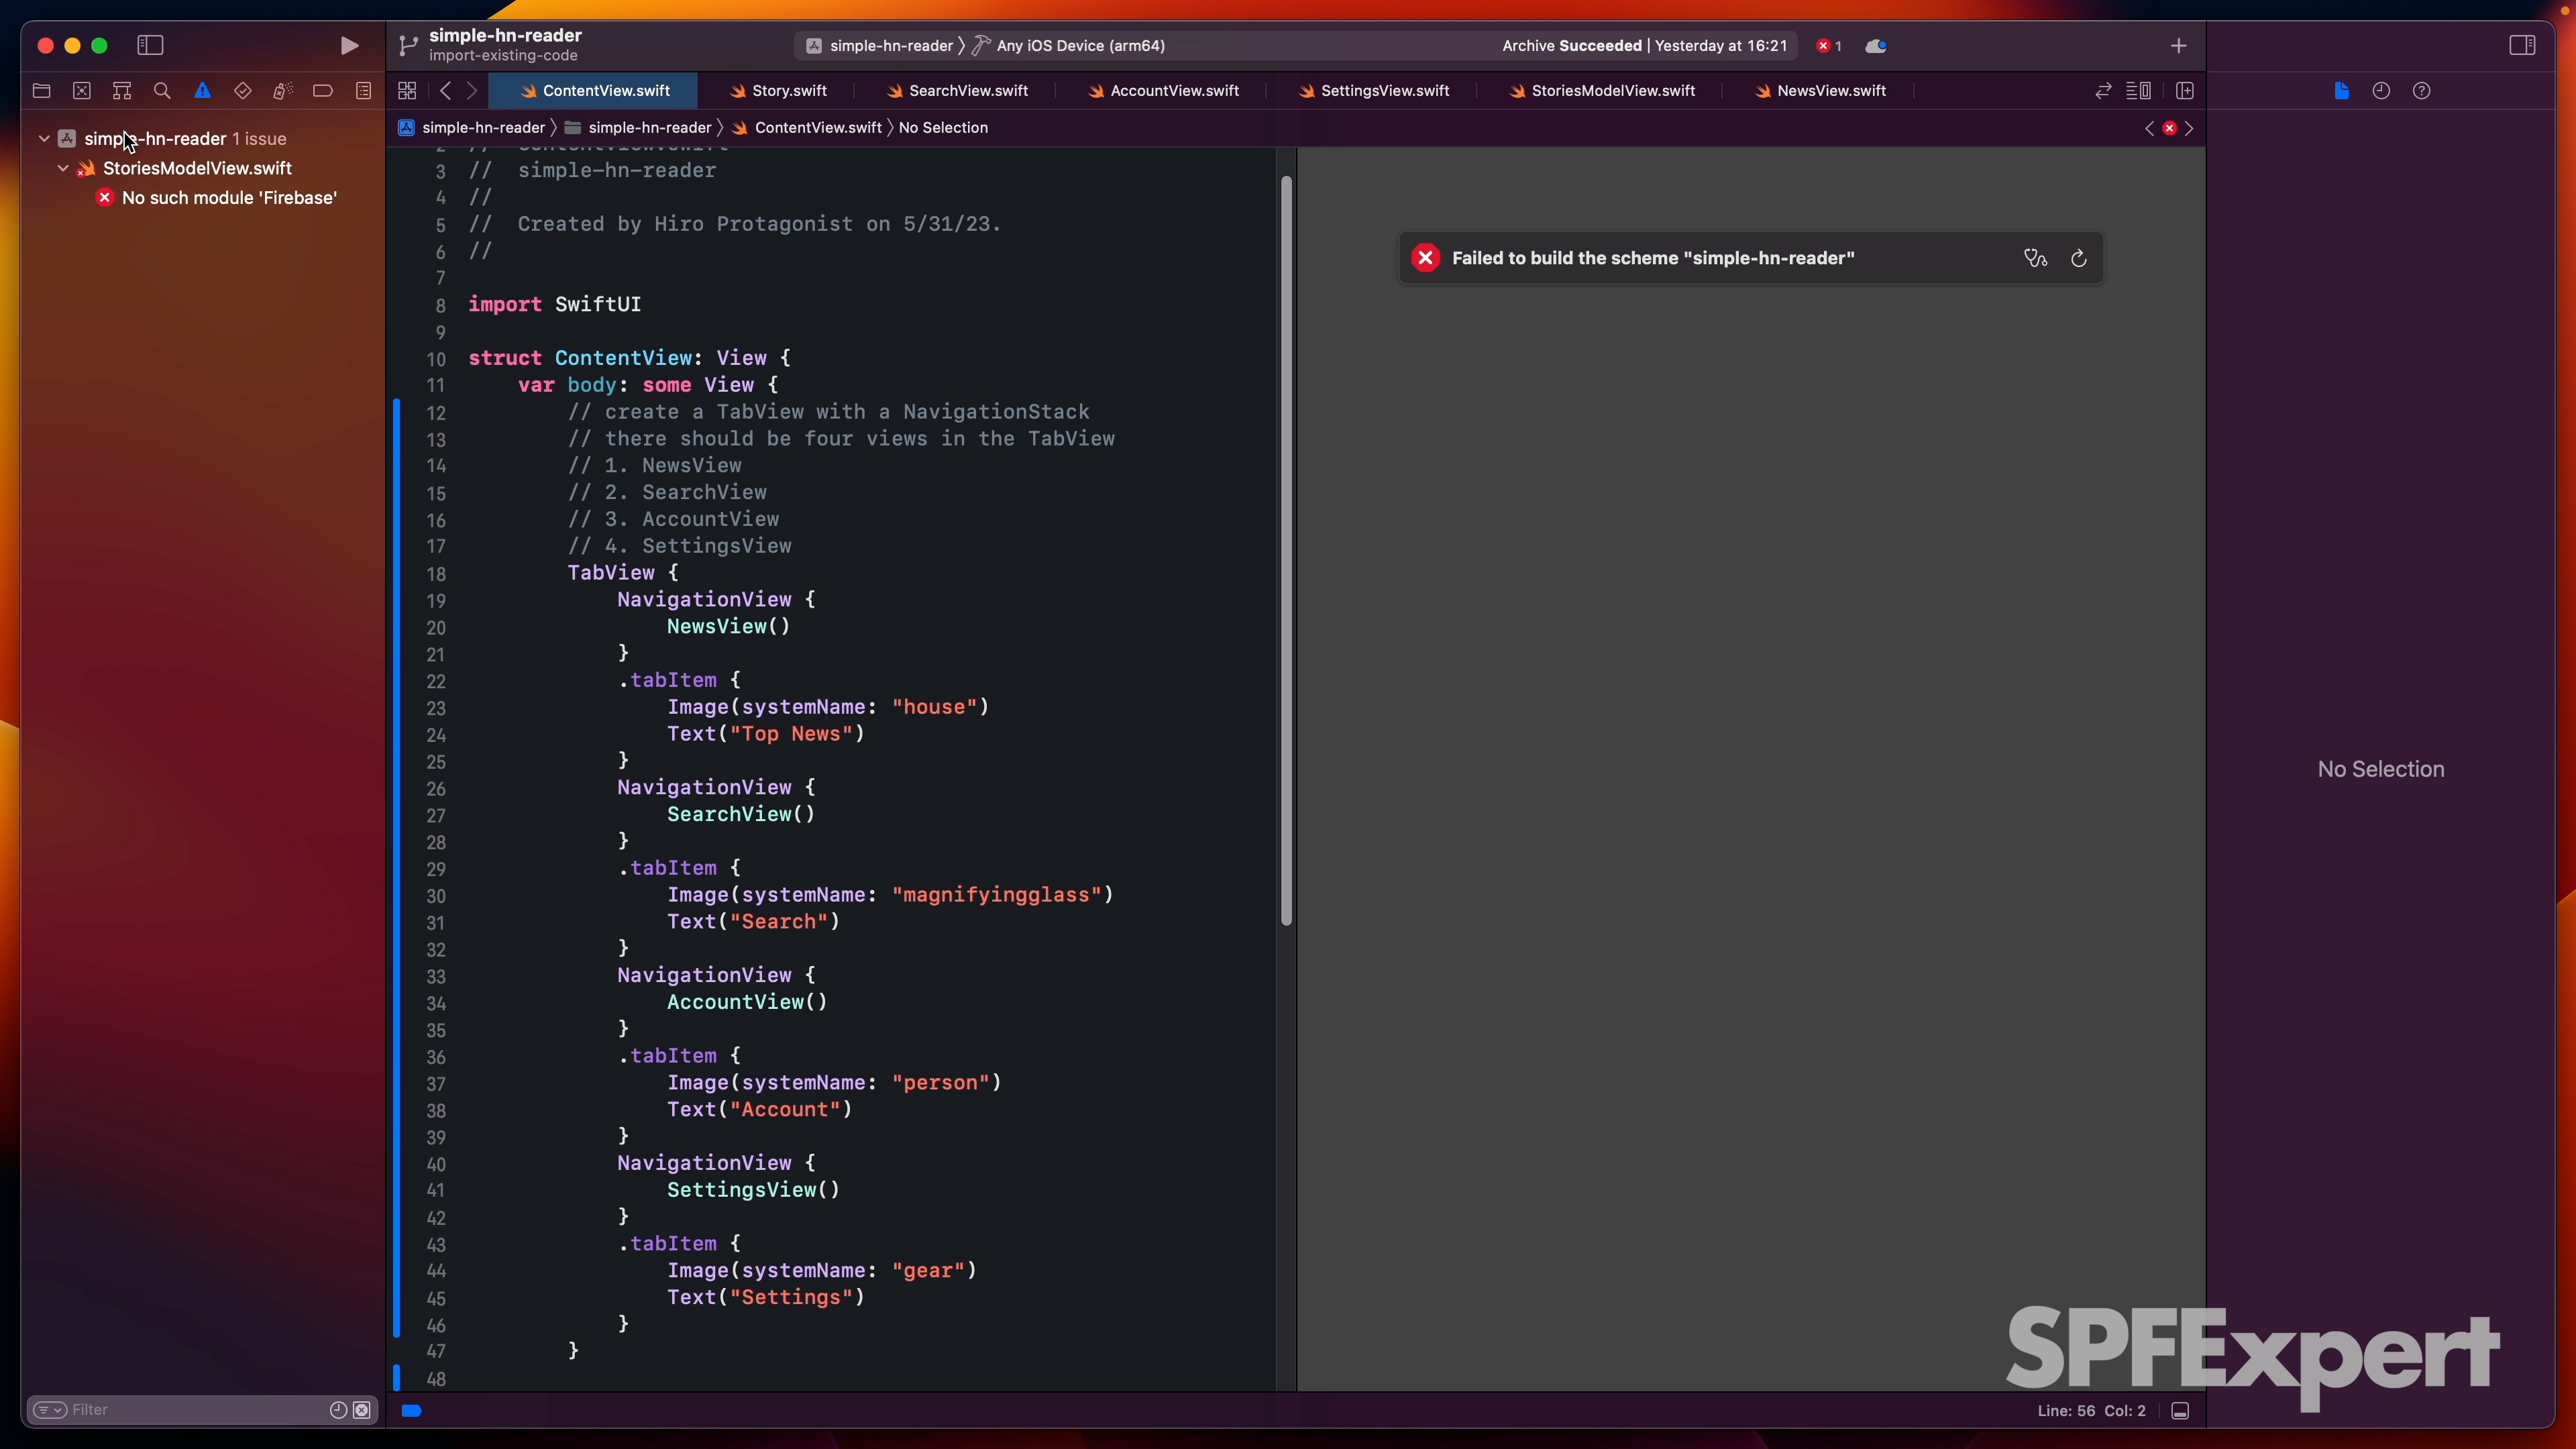Switch to the SettingsView.swift tab
The image size is (2576, 1449).
[1374, 91]
